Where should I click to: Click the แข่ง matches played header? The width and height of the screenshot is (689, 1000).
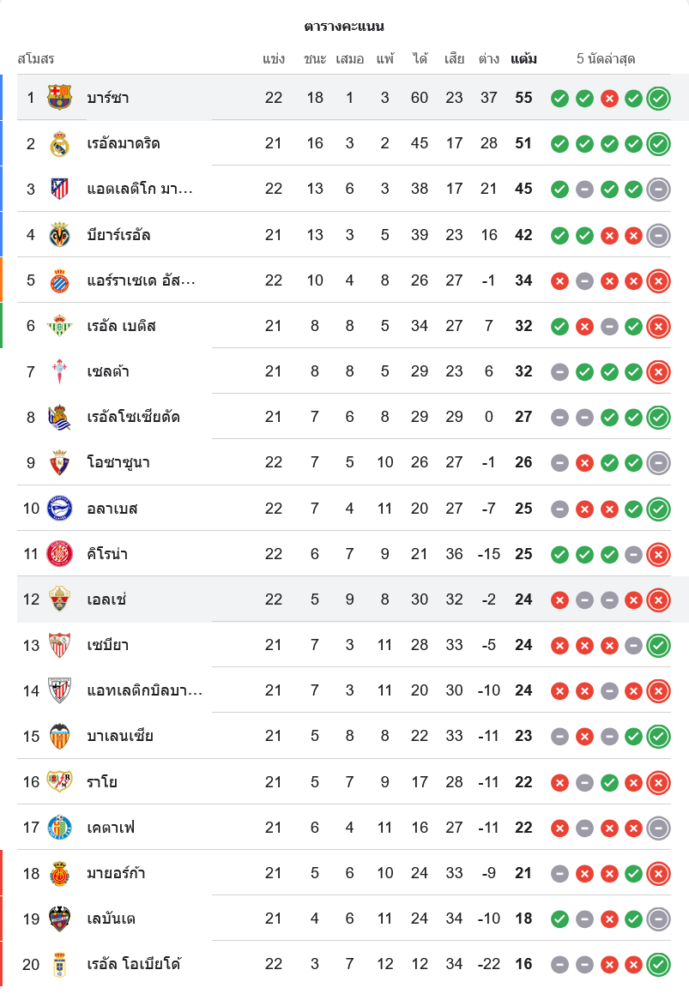pyautogui.click(x=274, y=59)
